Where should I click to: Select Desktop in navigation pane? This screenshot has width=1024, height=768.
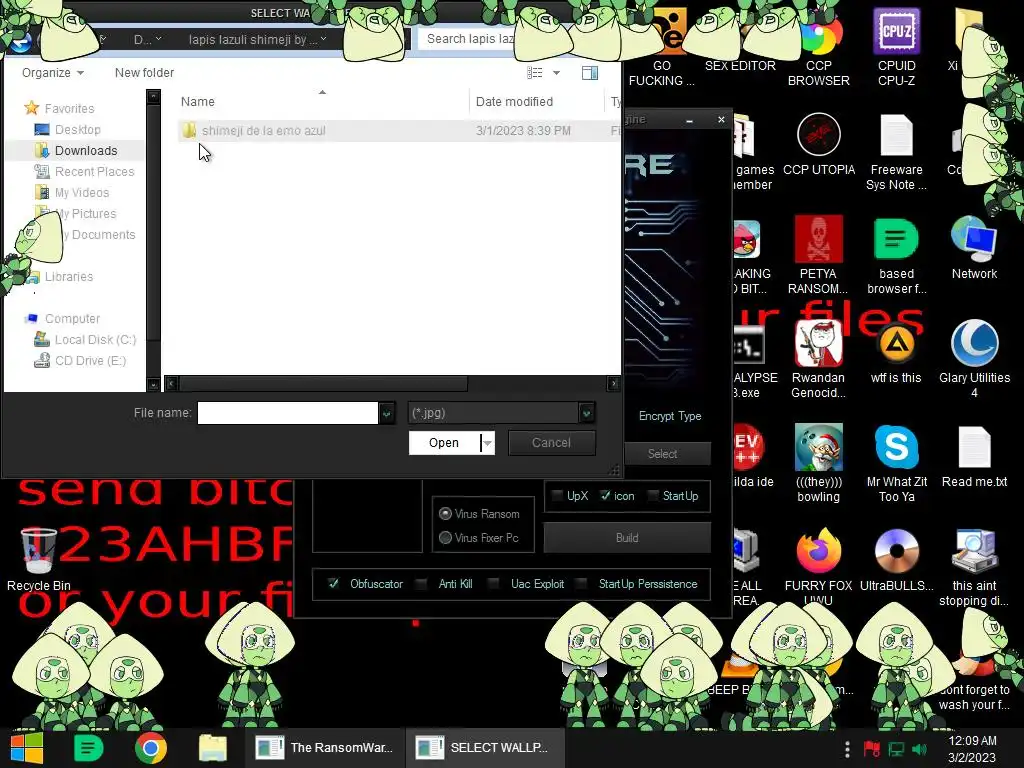[77, 129]
